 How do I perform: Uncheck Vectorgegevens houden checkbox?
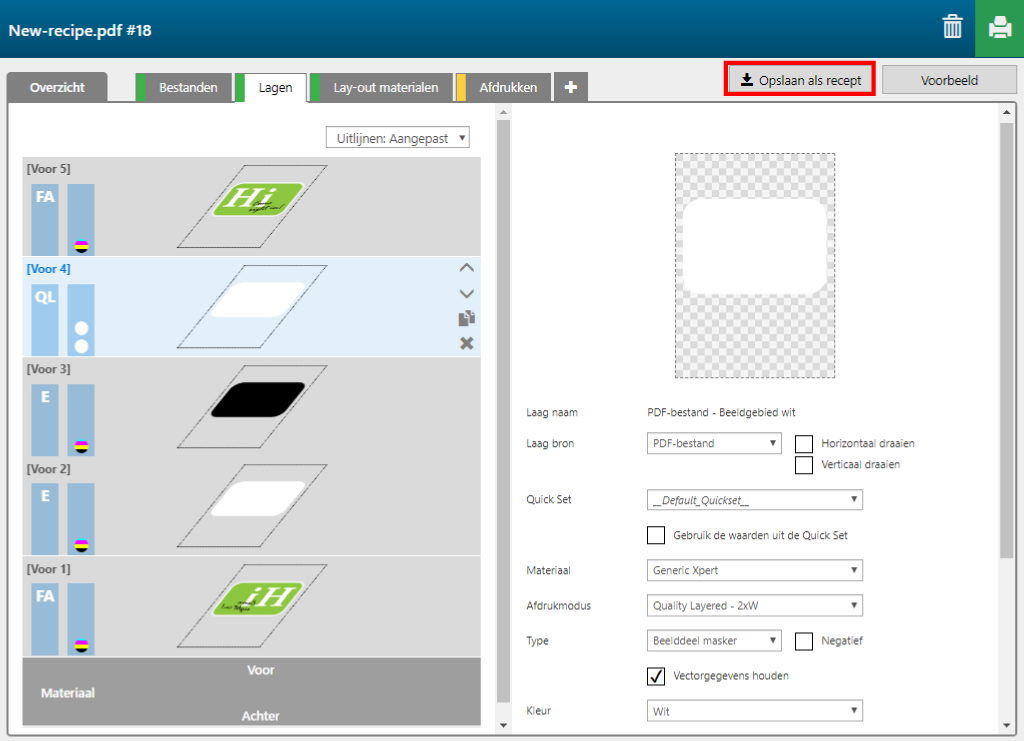(656, 676)
